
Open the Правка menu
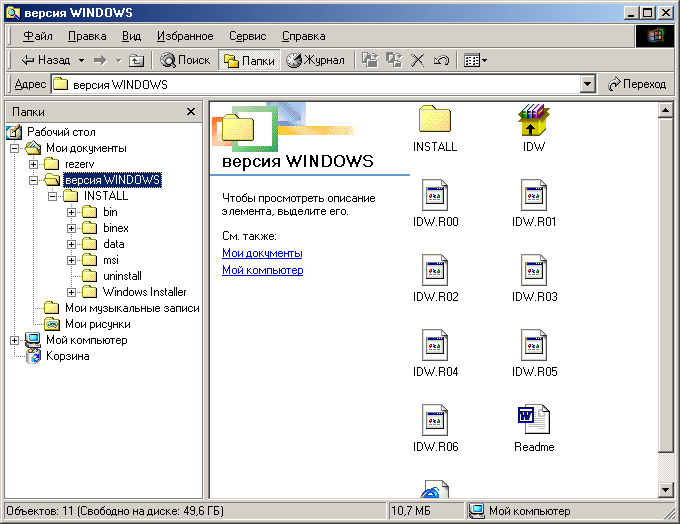(x=87, y=36)
